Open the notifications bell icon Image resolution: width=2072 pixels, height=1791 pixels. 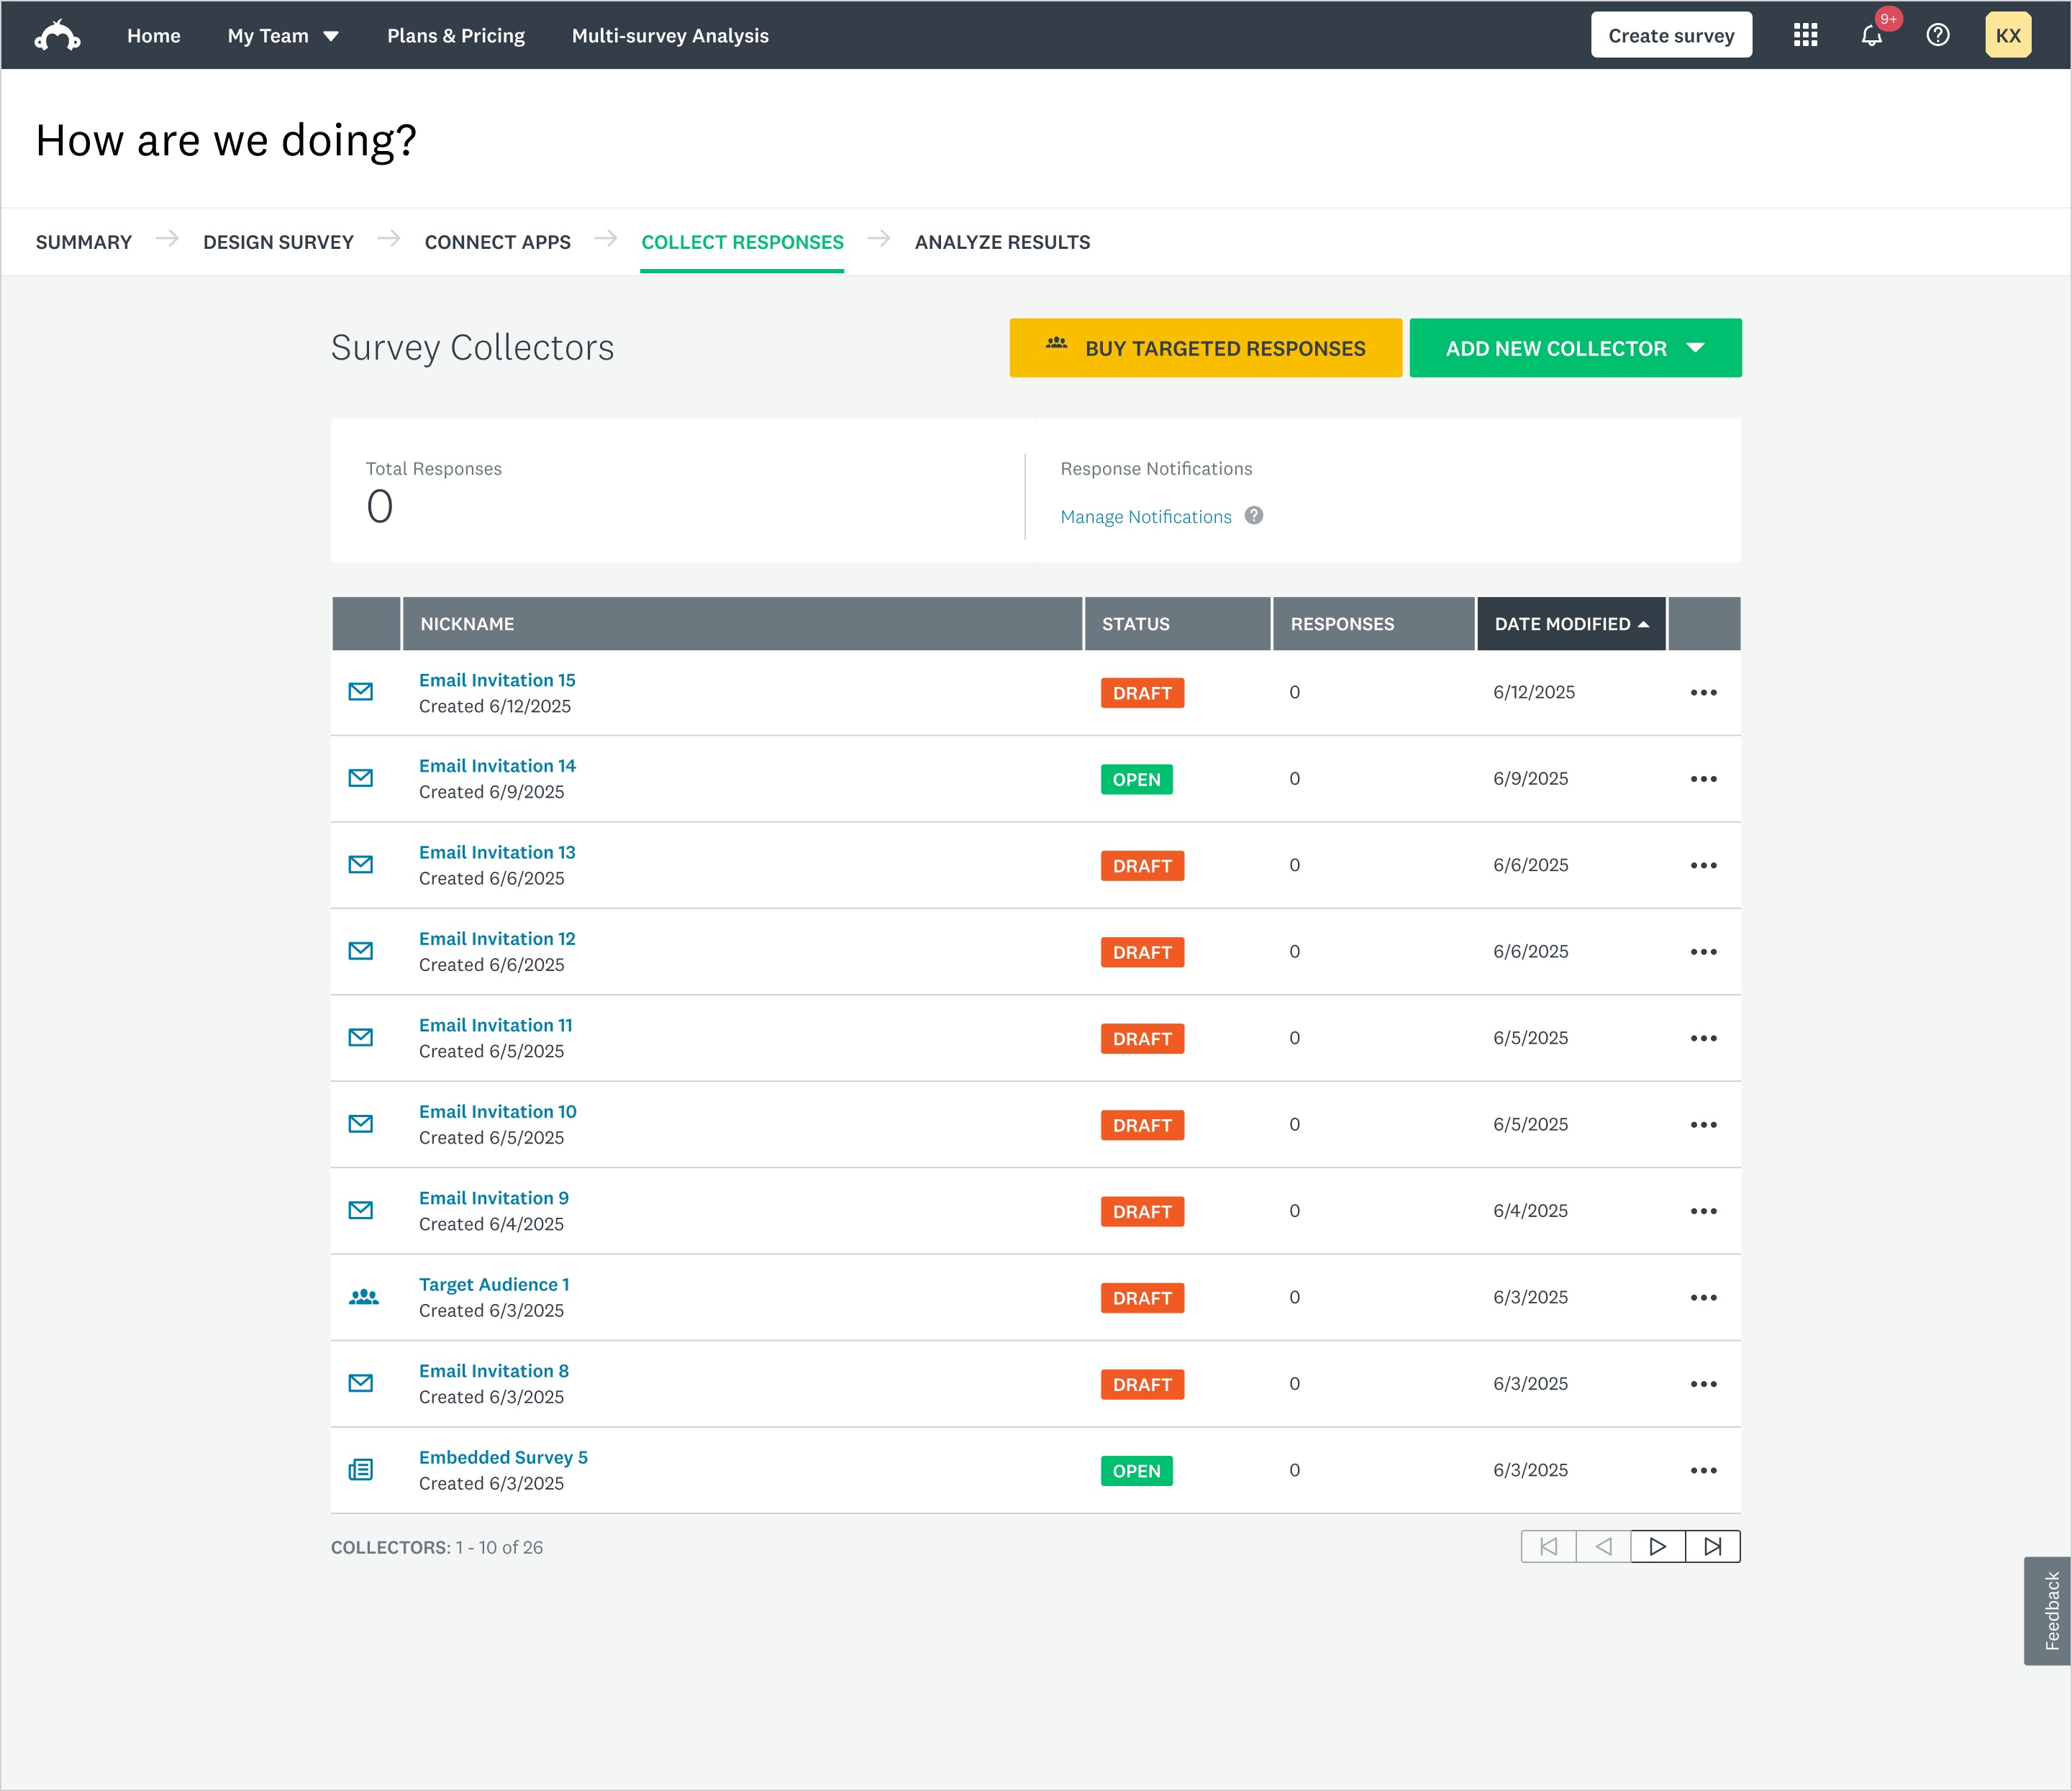click(1871, 36)
